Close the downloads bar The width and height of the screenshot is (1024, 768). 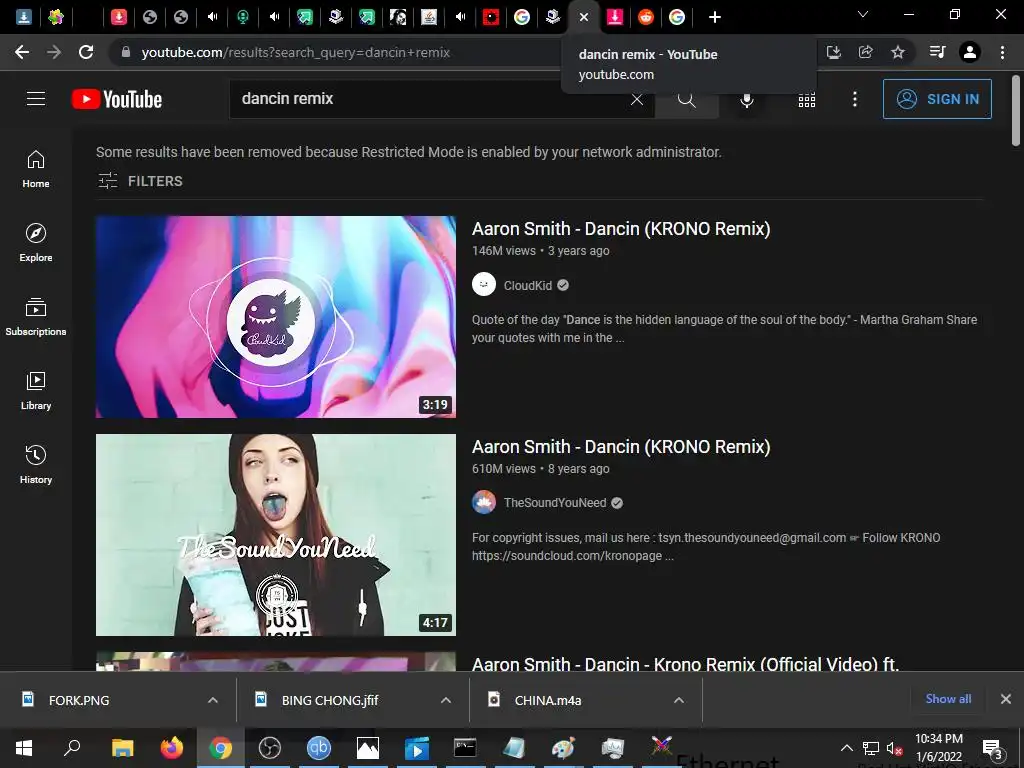click(x=1006, y=699)
